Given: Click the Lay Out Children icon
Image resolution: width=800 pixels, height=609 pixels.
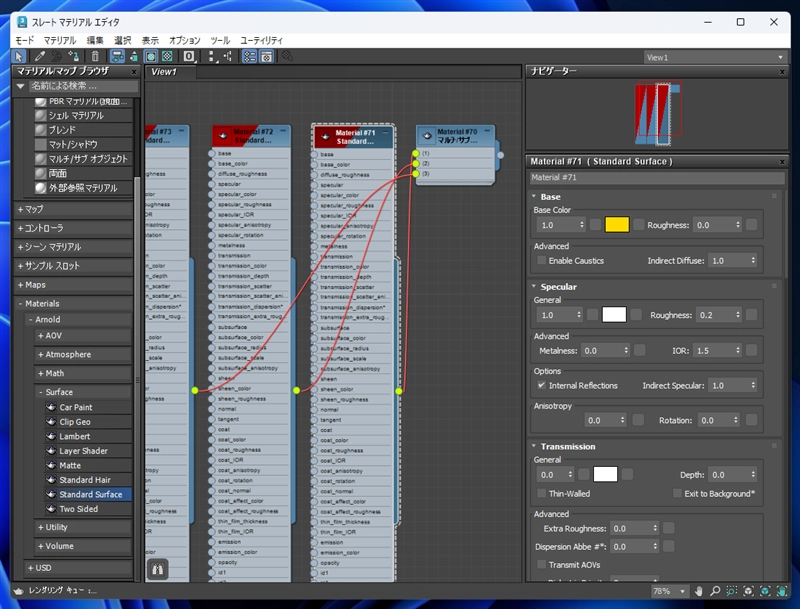Looking at the screenshot, I should click(x=228, y=57).
